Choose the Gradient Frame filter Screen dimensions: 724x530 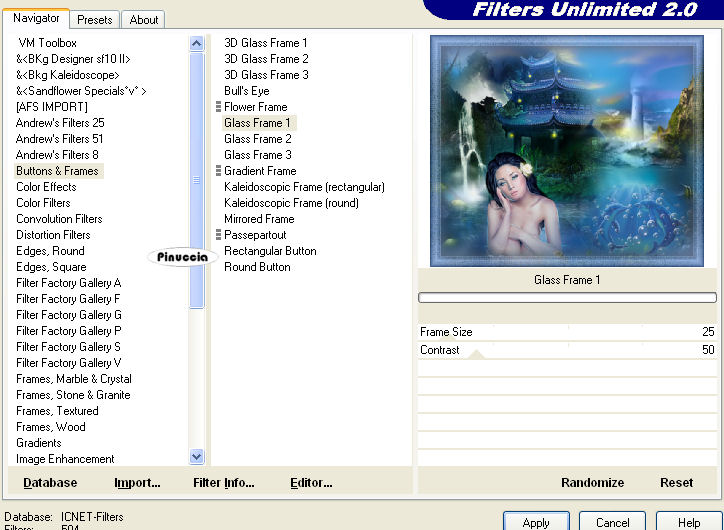coord(260,171)
